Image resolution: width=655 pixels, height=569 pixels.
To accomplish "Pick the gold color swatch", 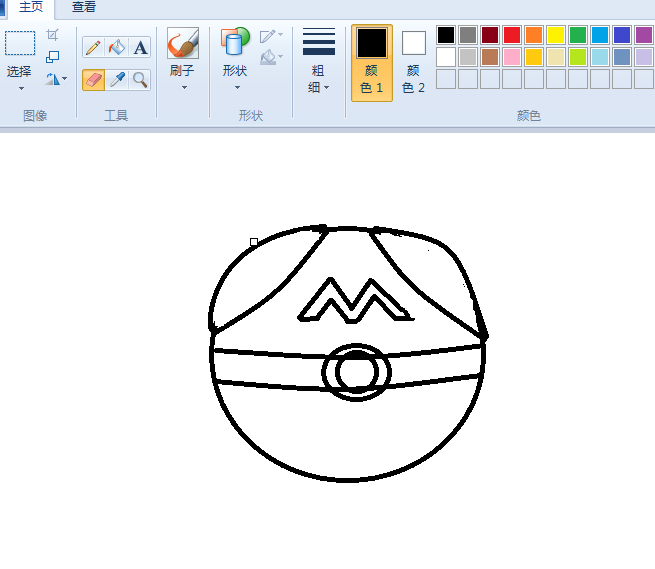I will 534,57.
